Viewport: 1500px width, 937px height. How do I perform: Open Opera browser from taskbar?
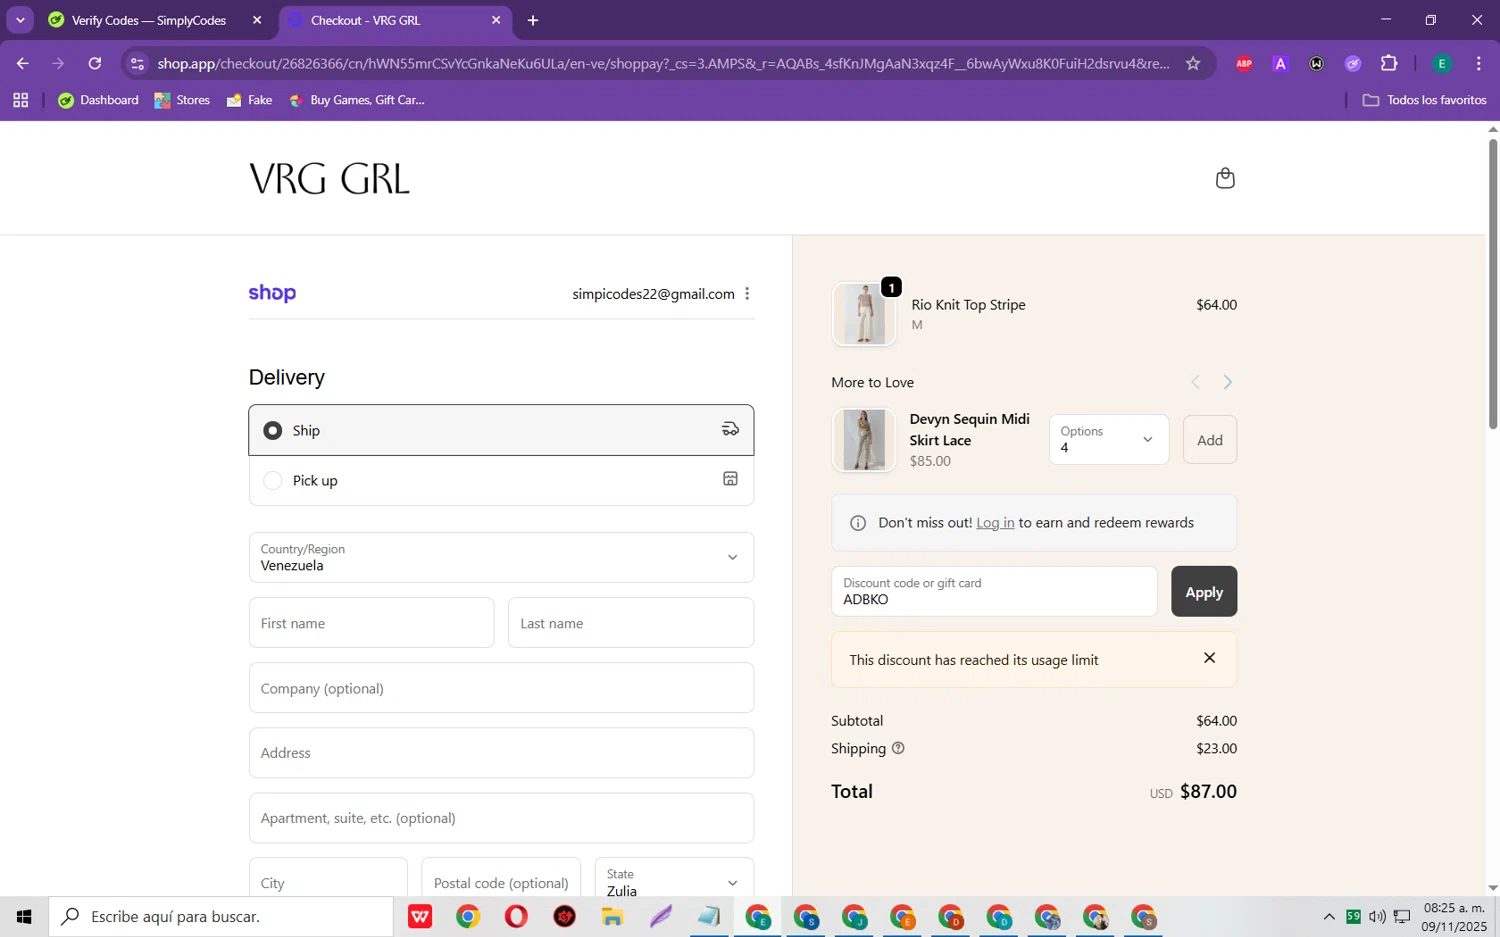516,916
